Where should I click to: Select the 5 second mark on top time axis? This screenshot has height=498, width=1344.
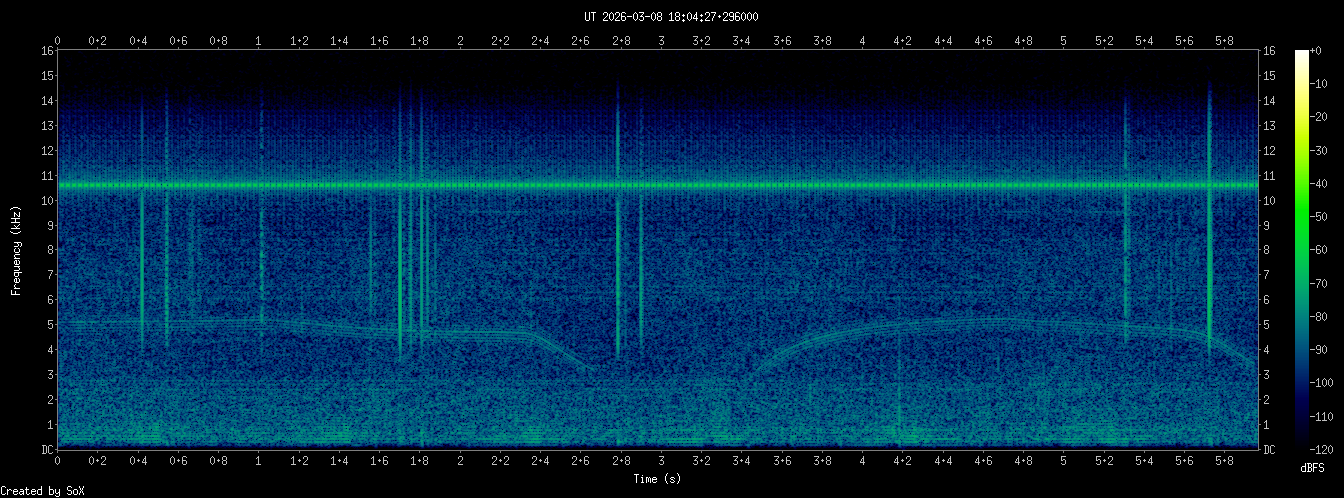point(1063,41)
